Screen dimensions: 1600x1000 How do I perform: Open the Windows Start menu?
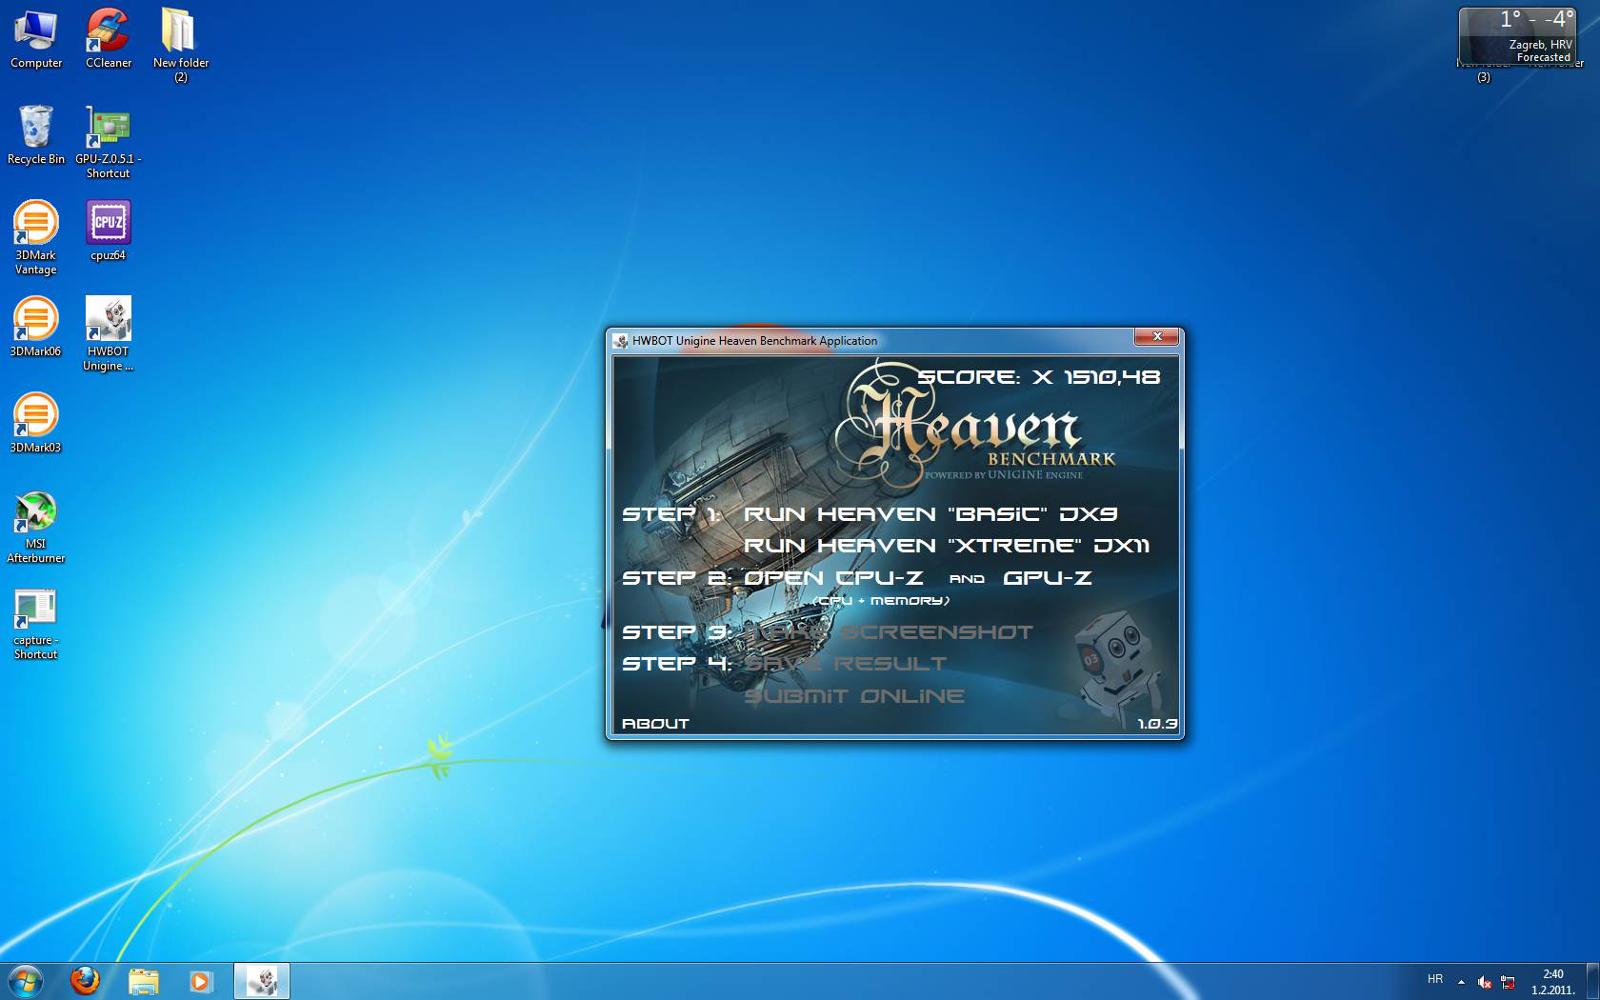[25, 981]
